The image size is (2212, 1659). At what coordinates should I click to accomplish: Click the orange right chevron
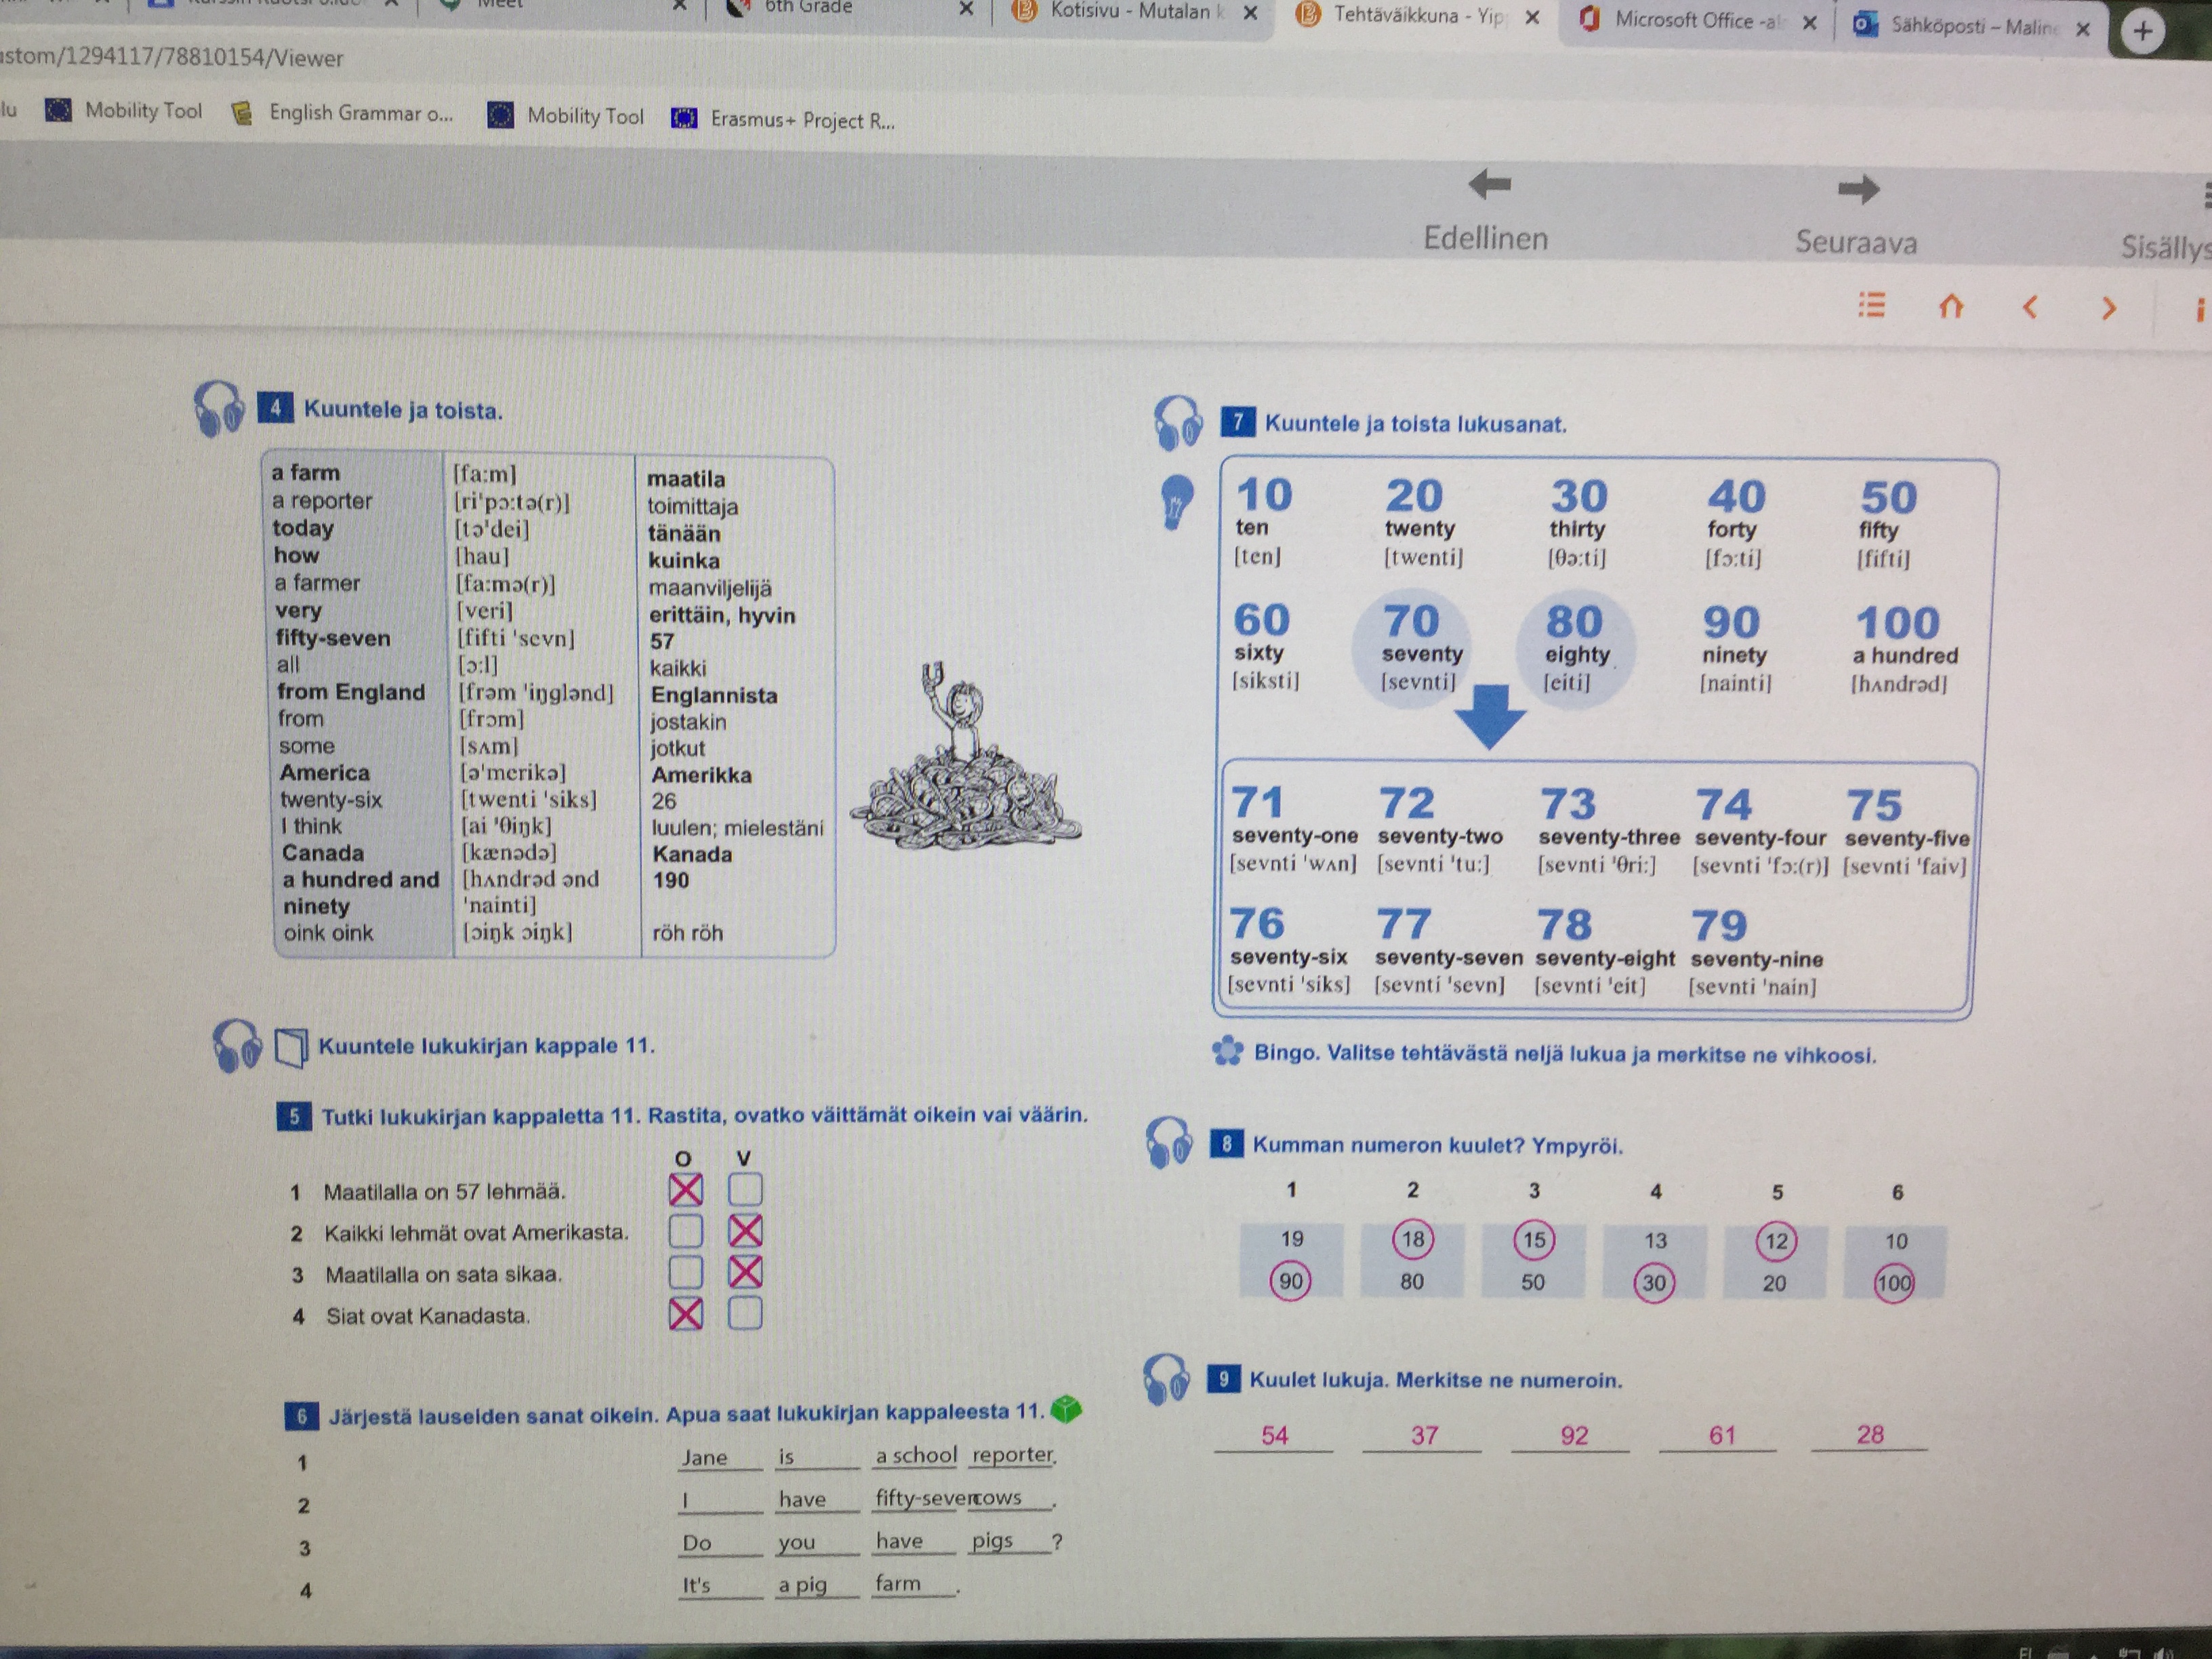coord(2108,308)
